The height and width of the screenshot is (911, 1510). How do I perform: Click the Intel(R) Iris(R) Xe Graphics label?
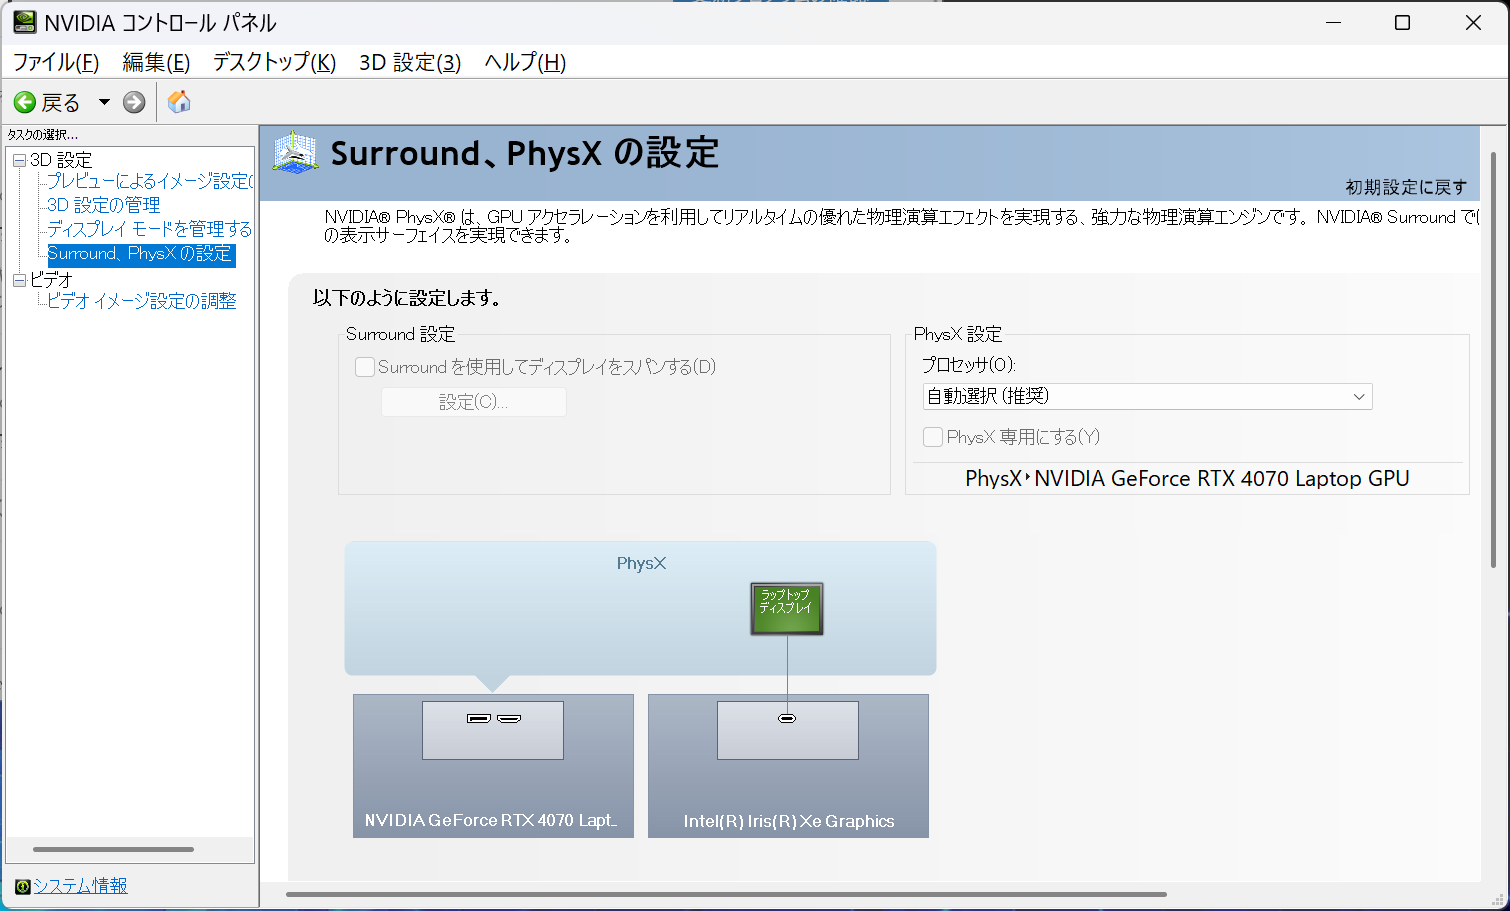coord(789,821)
